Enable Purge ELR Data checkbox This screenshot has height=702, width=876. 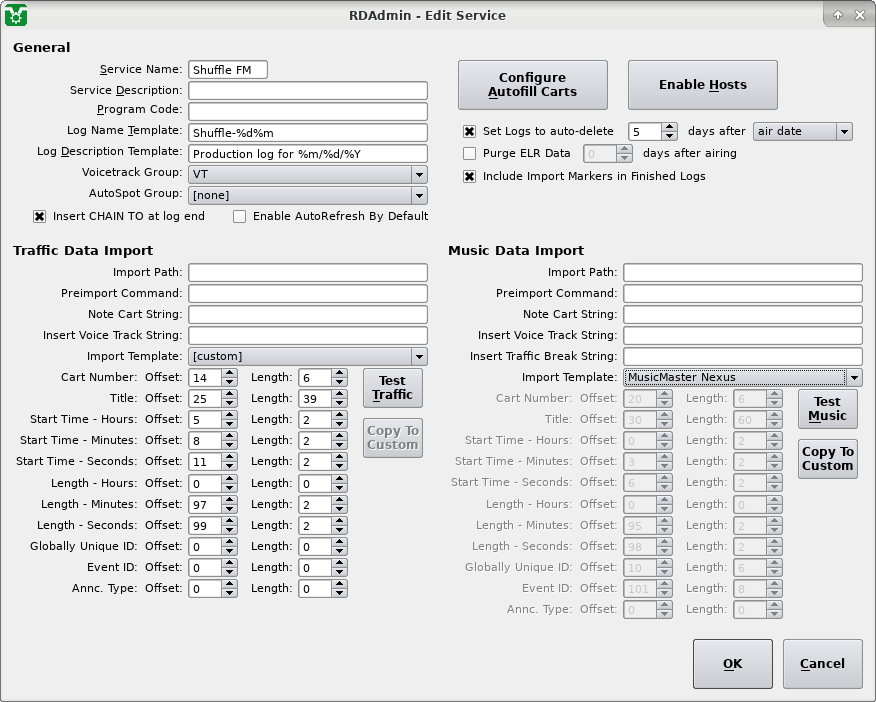click(x=470, y=154)
